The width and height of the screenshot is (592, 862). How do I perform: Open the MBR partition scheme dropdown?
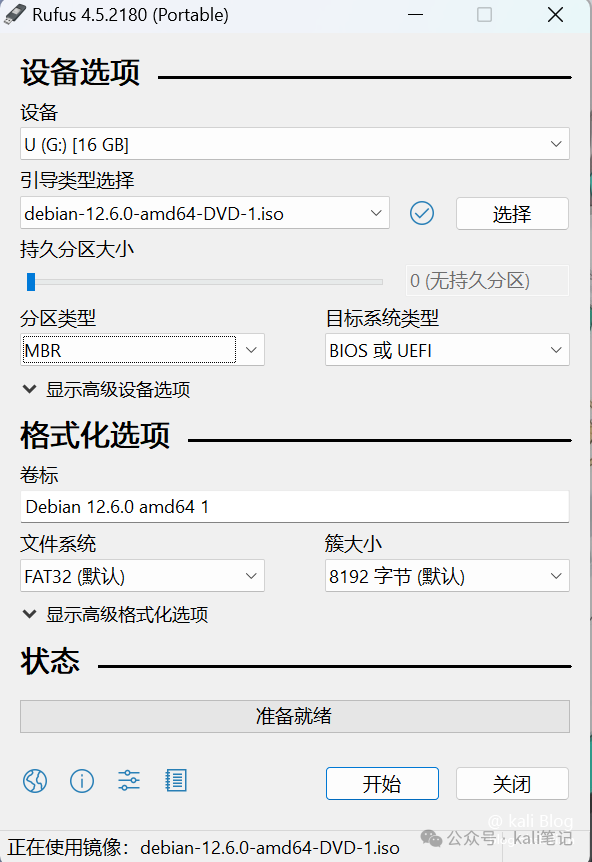142,350
